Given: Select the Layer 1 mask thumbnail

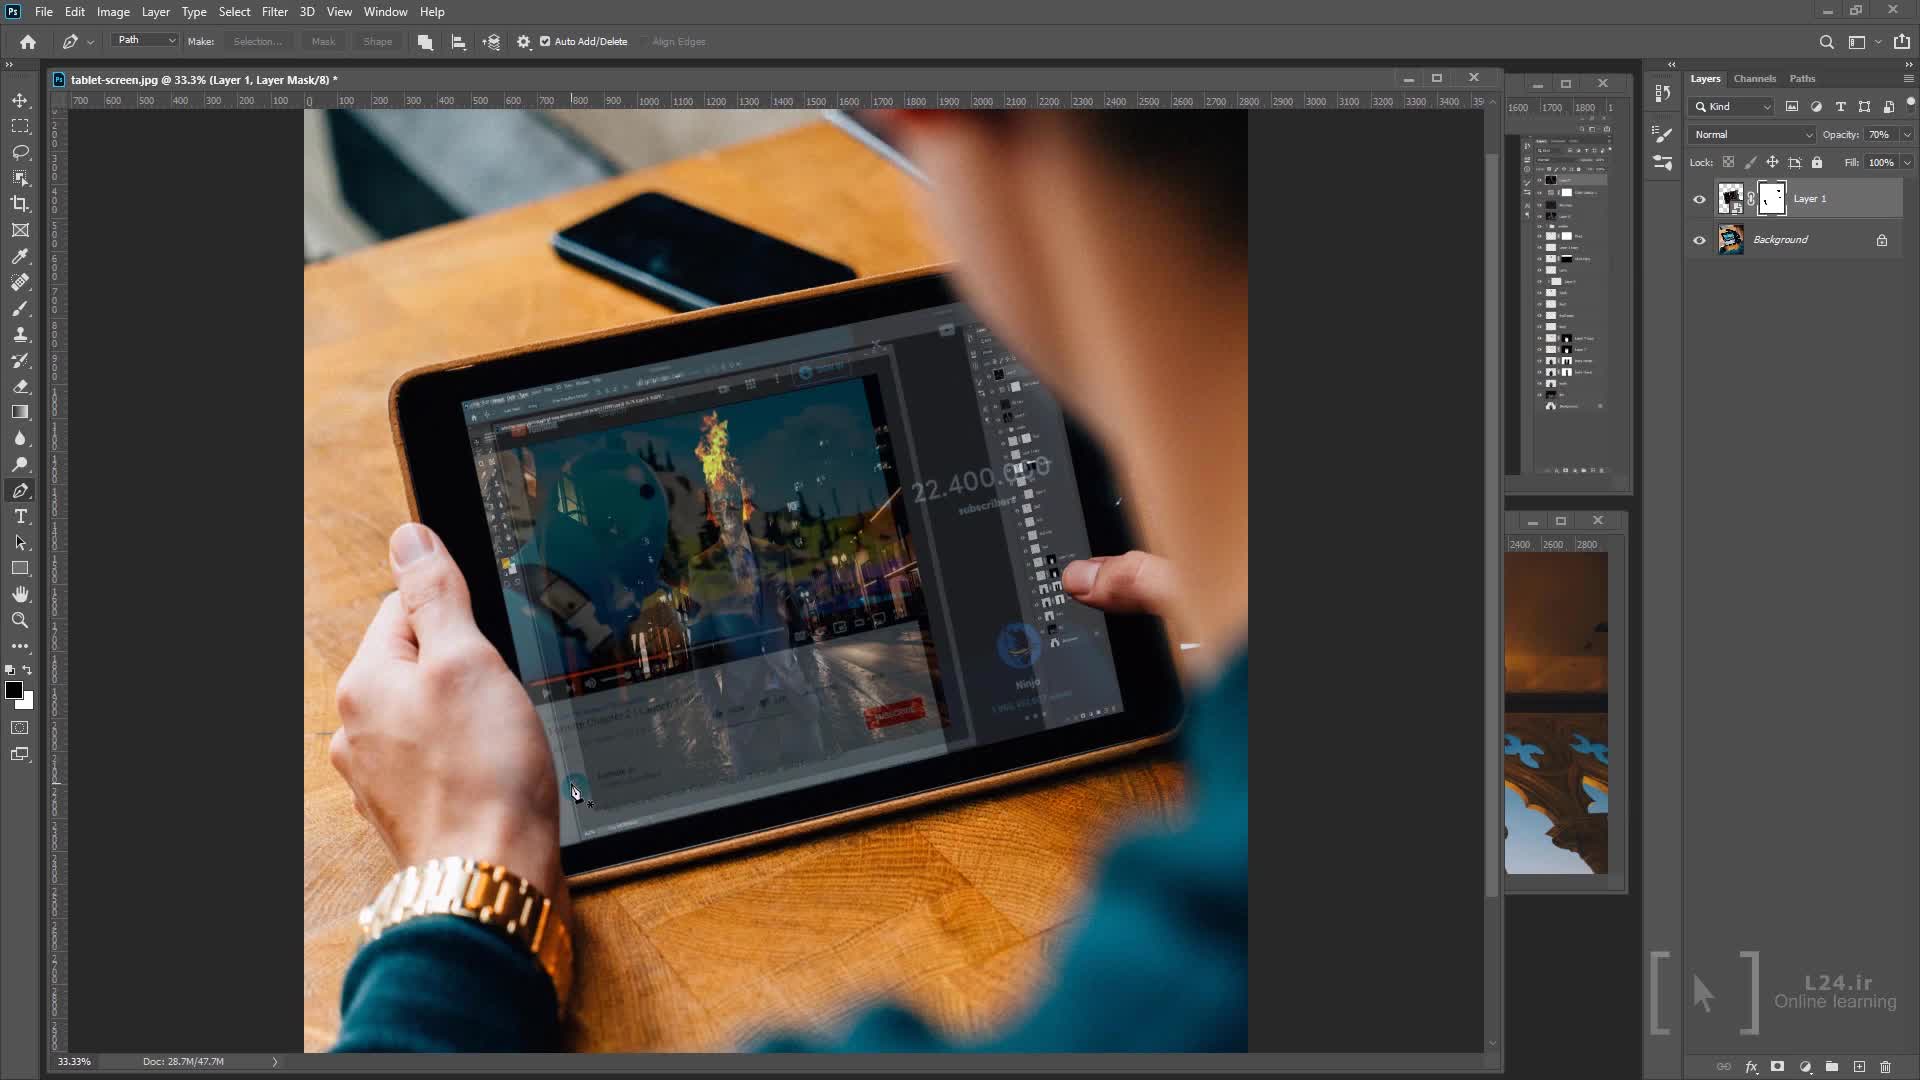Looking at the screenshot, I should click(1771, 198).
